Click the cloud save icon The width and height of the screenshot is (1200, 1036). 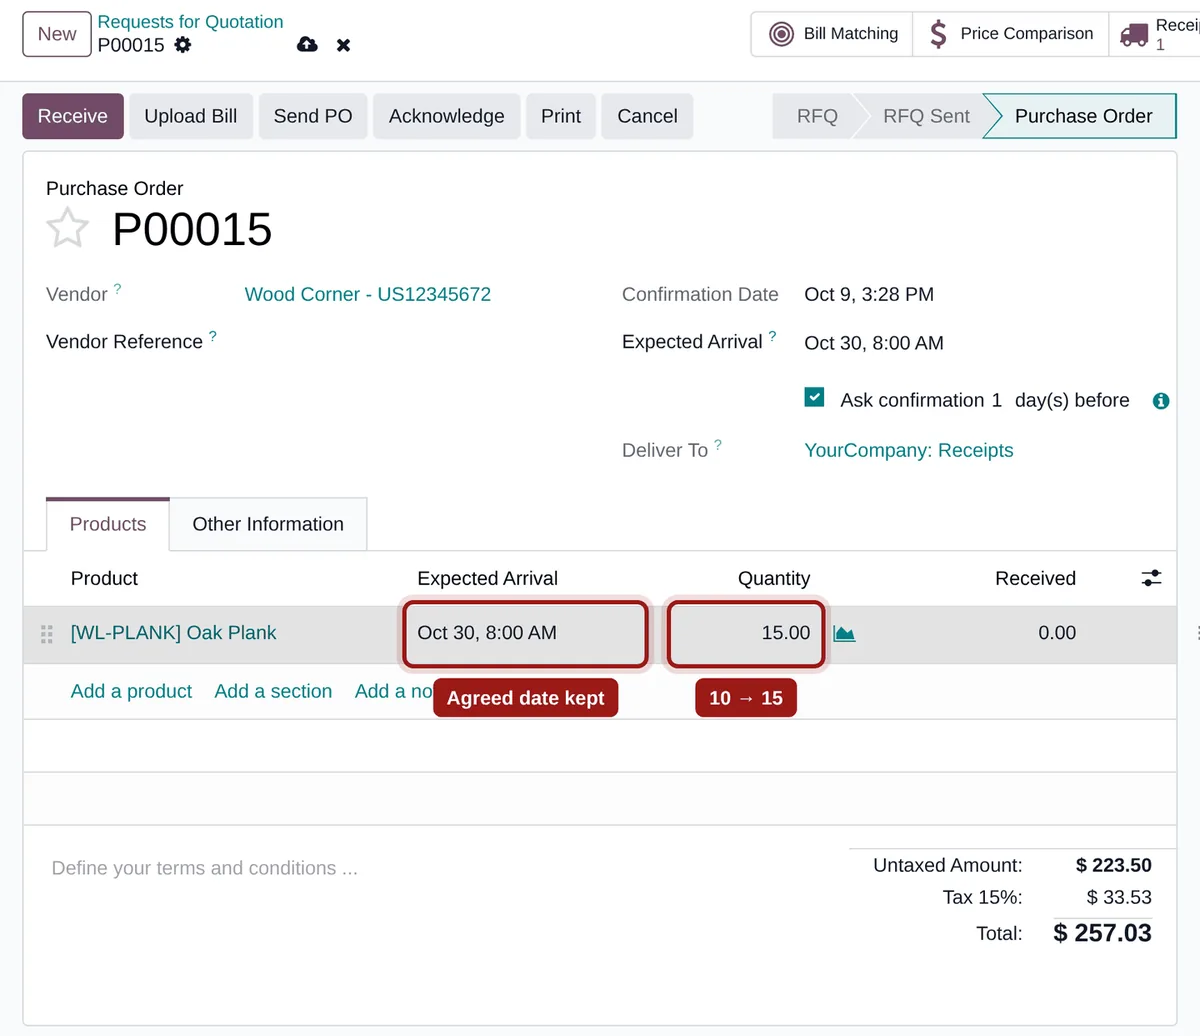pyautogui.click(x=307, y=45)
